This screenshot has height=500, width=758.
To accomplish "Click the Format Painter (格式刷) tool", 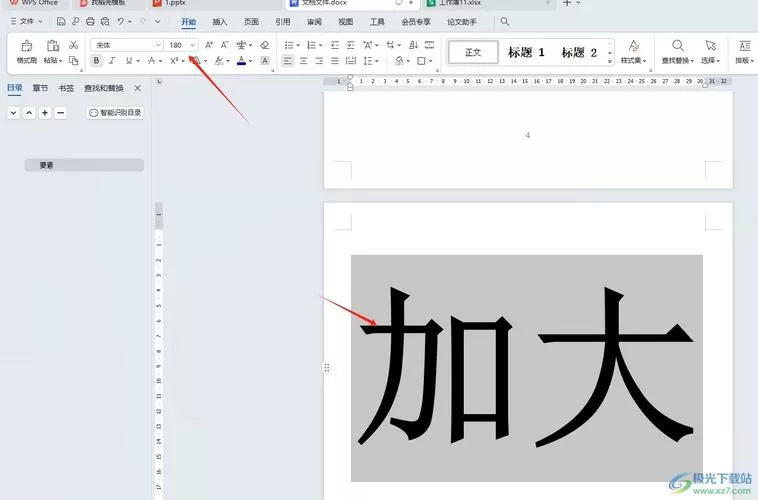I will click(27, 52).
